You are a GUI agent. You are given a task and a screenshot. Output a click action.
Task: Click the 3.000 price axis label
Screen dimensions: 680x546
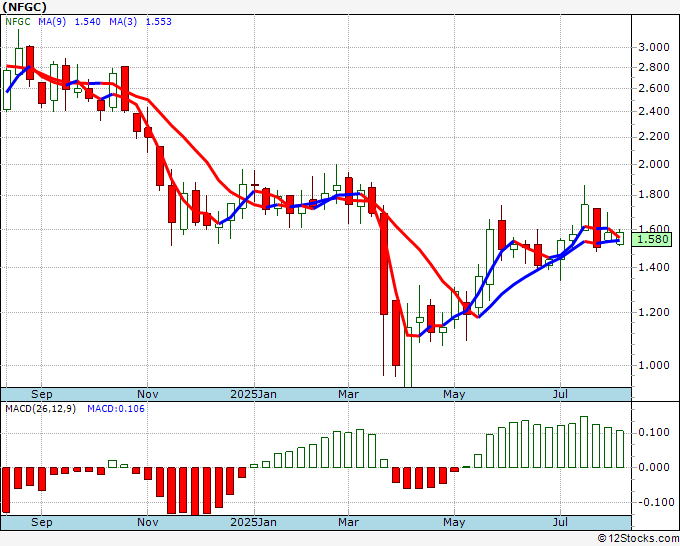(x=654, y=47)
